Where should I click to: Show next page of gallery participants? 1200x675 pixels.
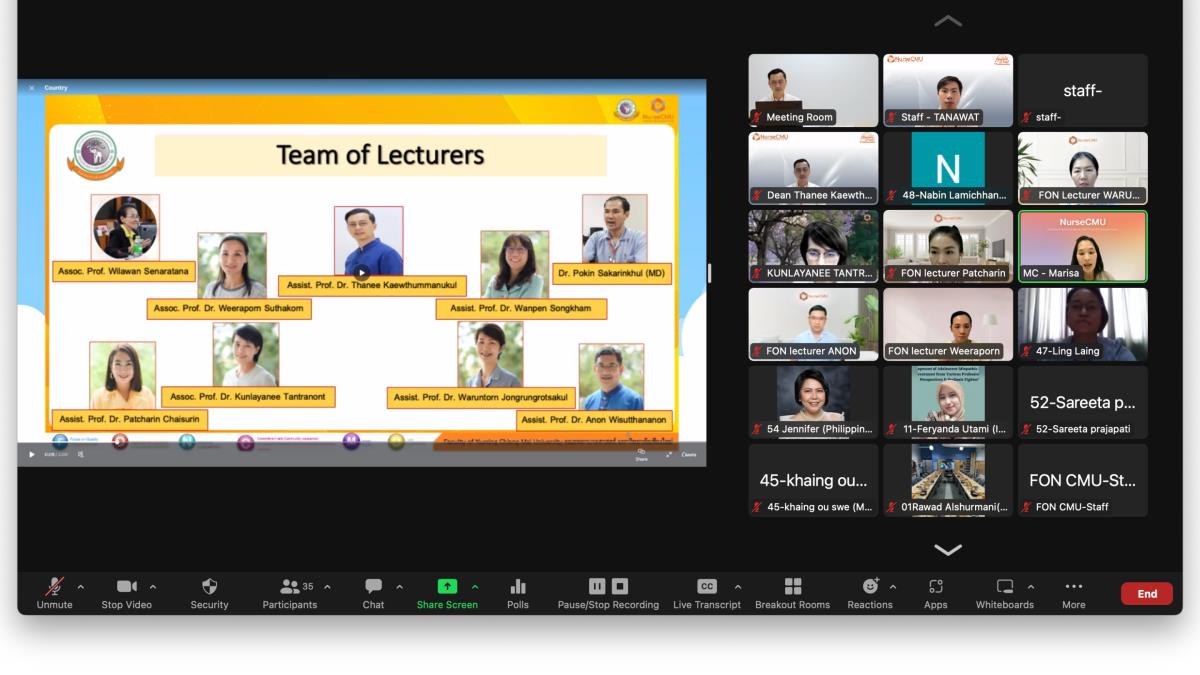[948, 549]
